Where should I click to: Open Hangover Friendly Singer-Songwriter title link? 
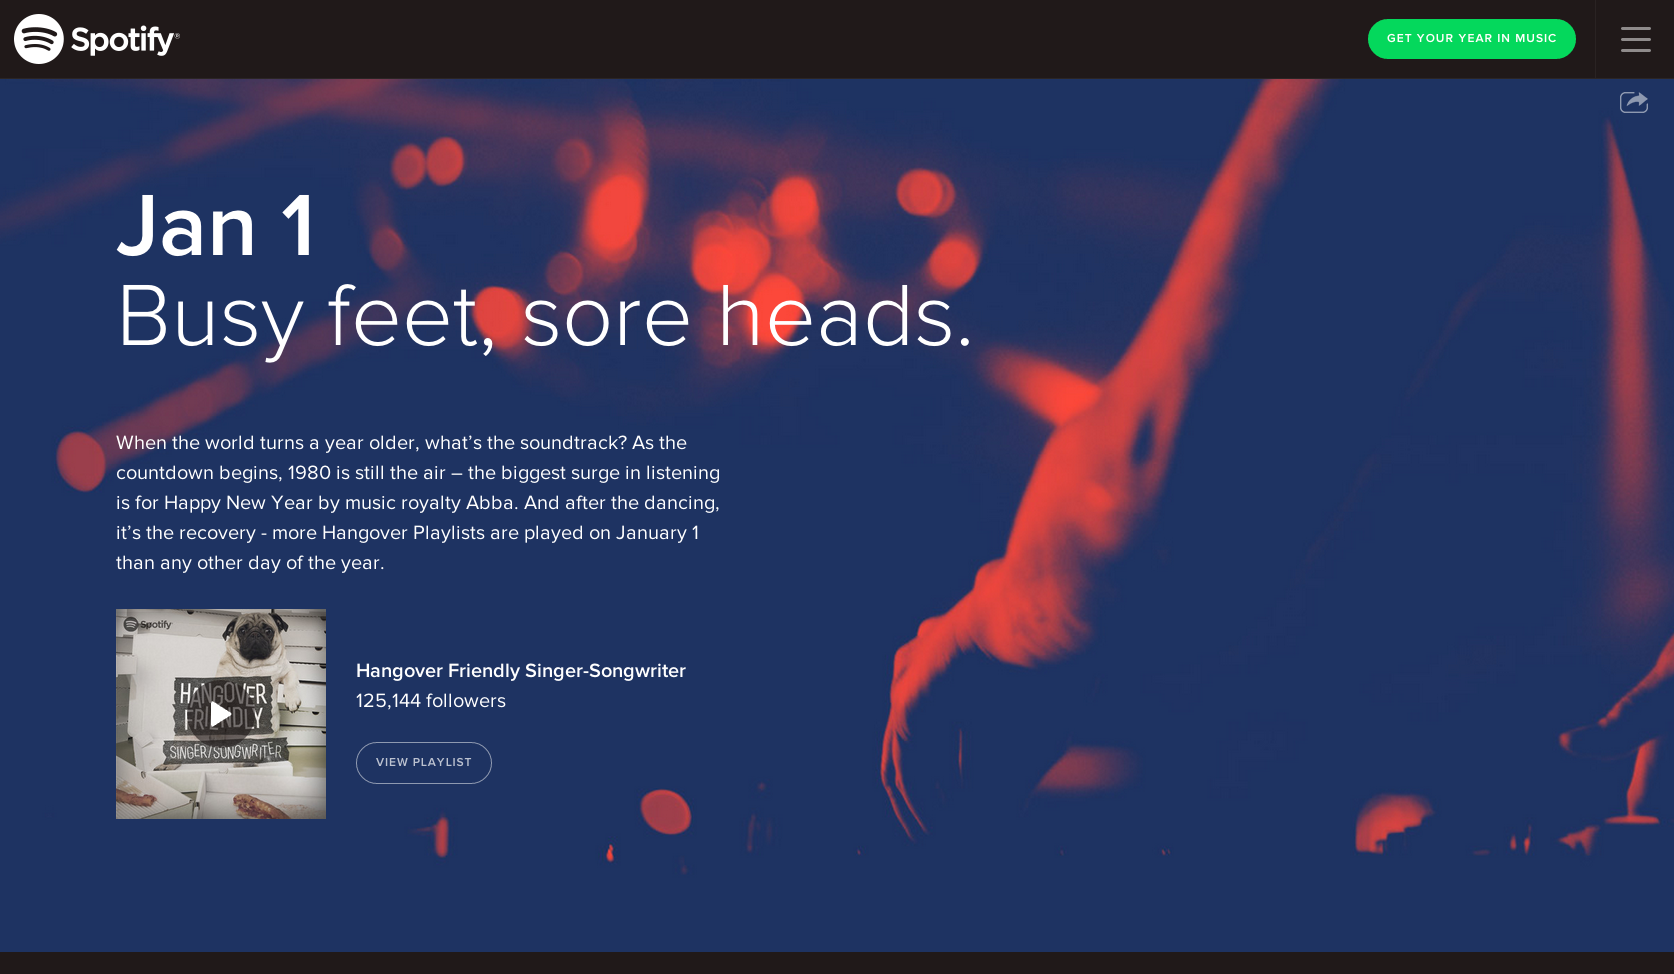pyautogui.click(x=521, y=671)
